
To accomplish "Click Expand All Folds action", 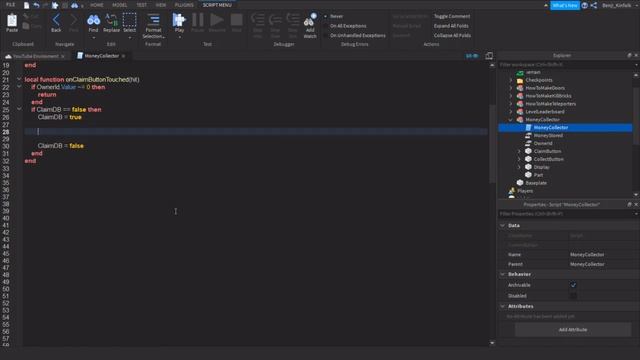I will [451, 26].
